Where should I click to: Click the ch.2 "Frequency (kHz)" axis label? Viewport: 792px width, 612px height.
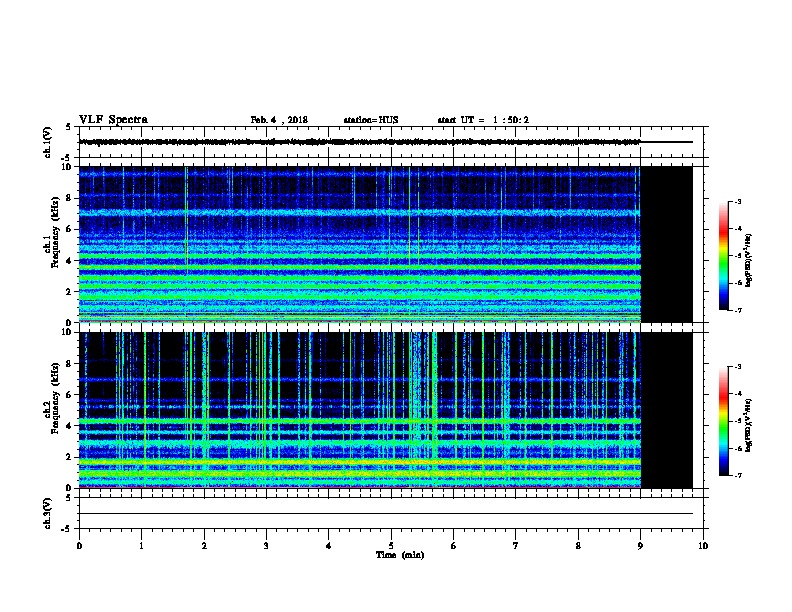[55, 398]
